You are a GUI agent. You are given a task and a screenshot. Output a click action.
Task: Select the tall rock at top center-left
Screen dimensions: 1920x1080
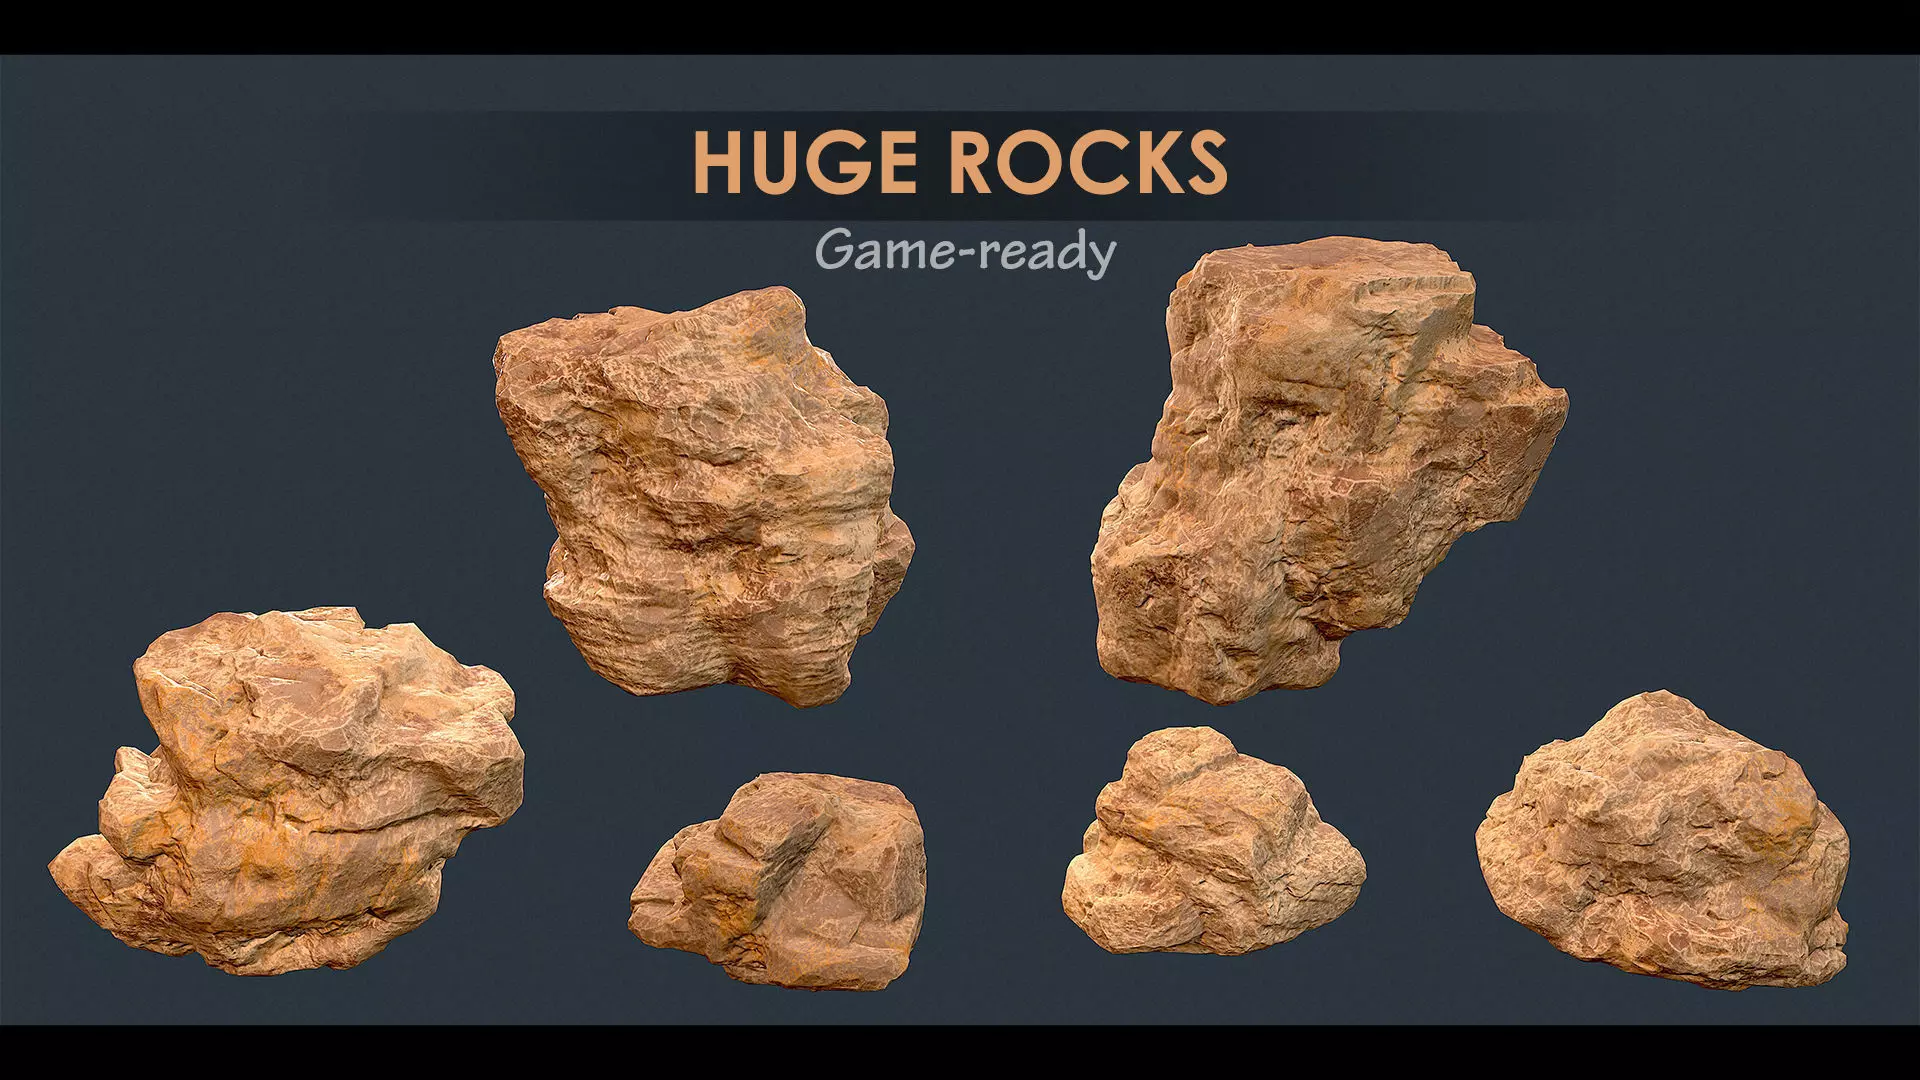[704, 496]
